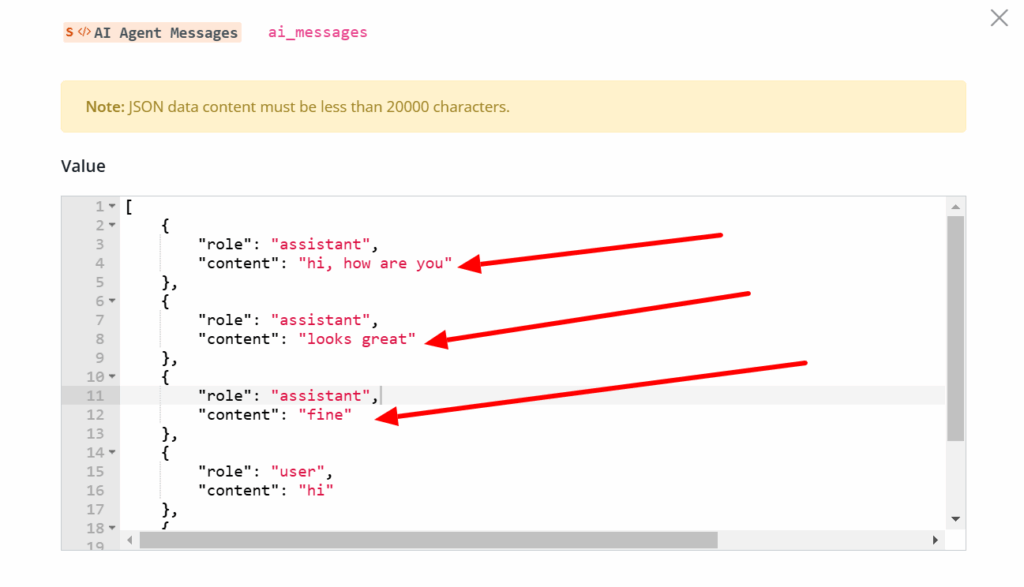The height and width of the screenshot is (587, 1024).
Task: Click the vertical scrollbar thumb in editor
Action: click(955, 328)
